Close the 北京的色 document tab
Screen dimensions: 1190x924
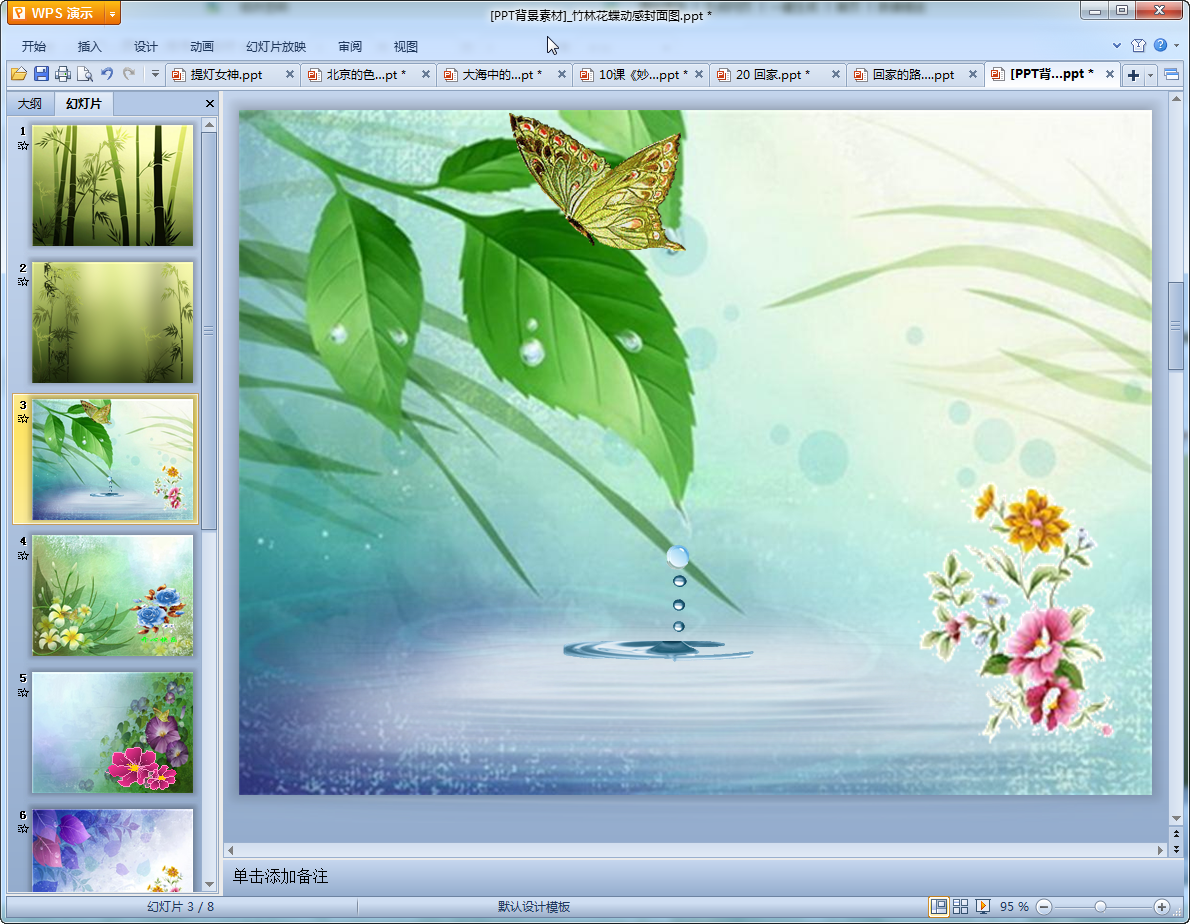pos(426,74)
